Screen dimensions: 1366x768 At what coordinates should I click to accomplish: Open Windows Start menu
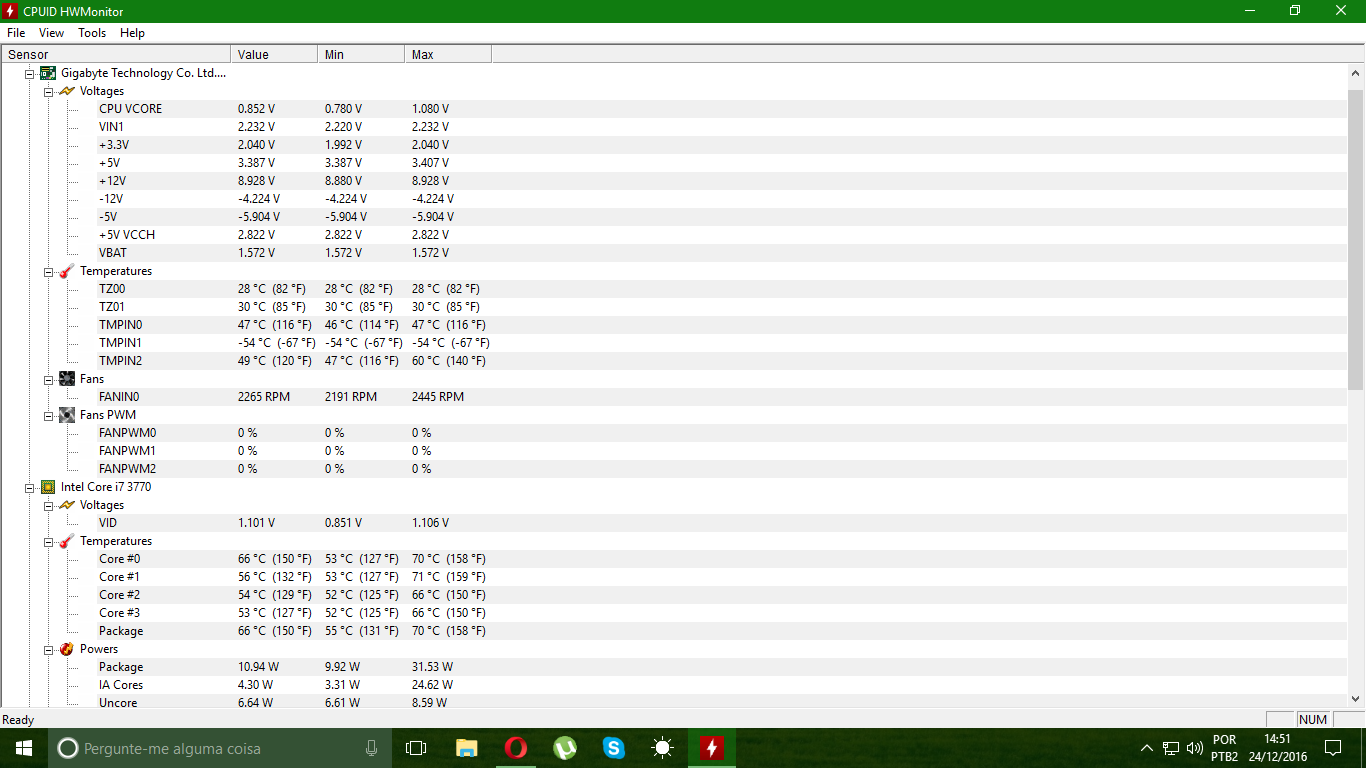(x=24, y=748)
